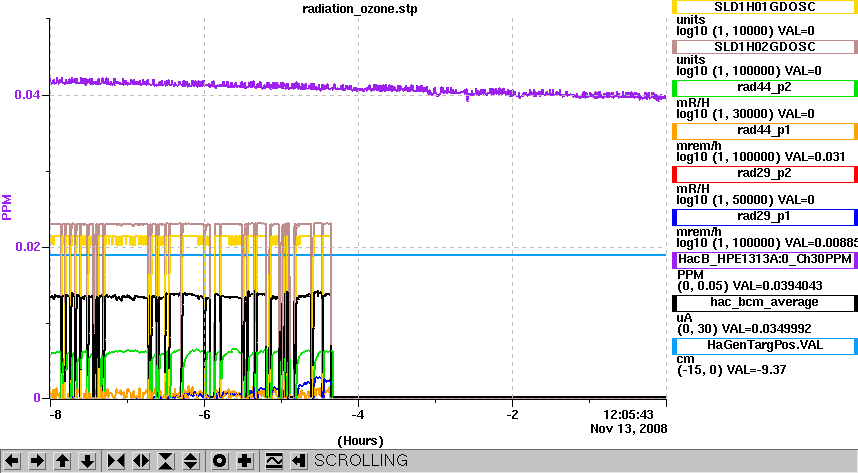Click the 'cm' unit label
Image resolution: width=858 pixels, height=473 pixels.
click(x=685, y=360)
